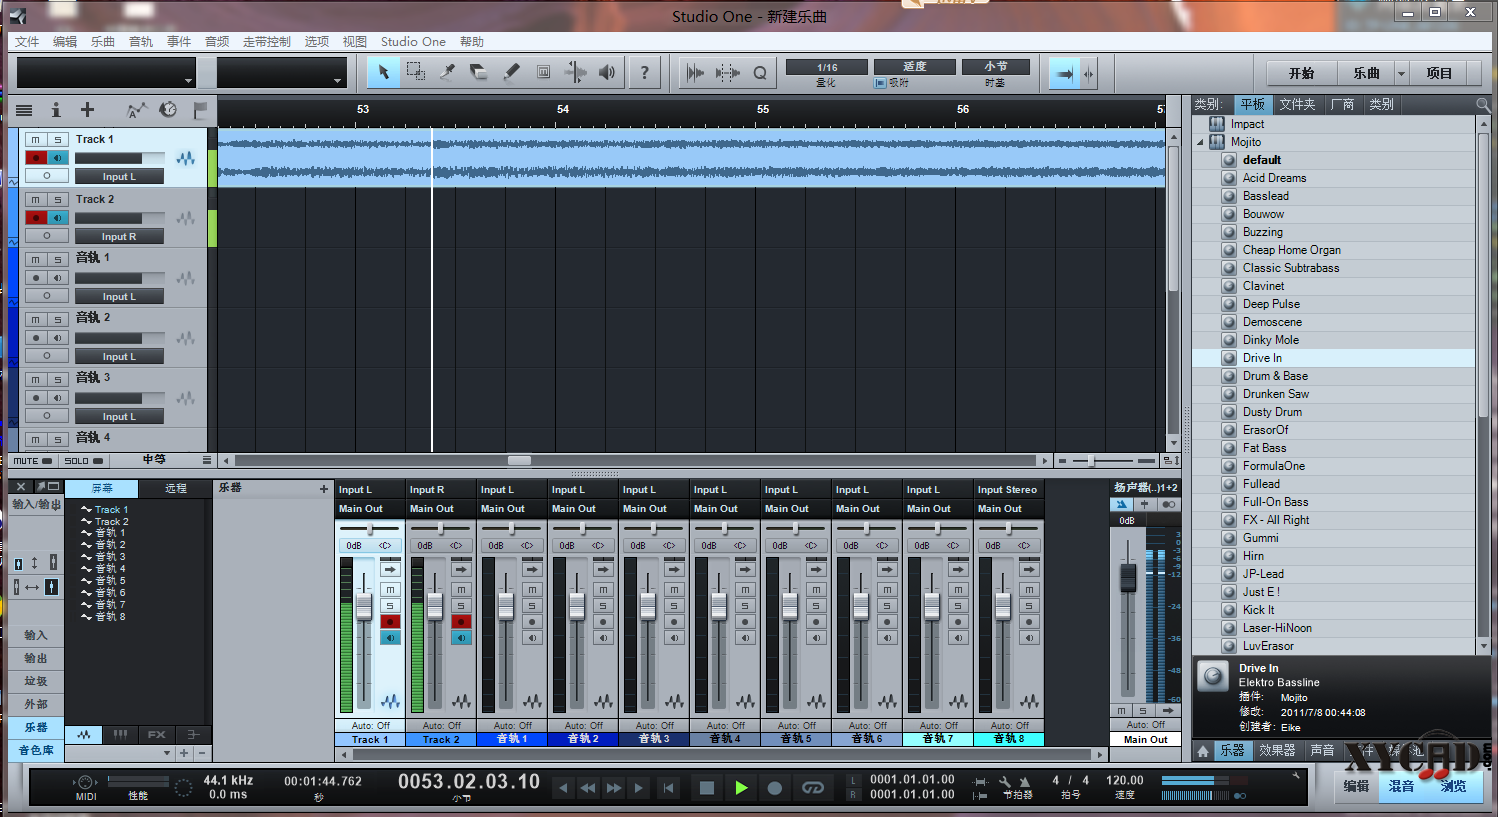Open Track 1 Input L selector

tap(119, 177)
